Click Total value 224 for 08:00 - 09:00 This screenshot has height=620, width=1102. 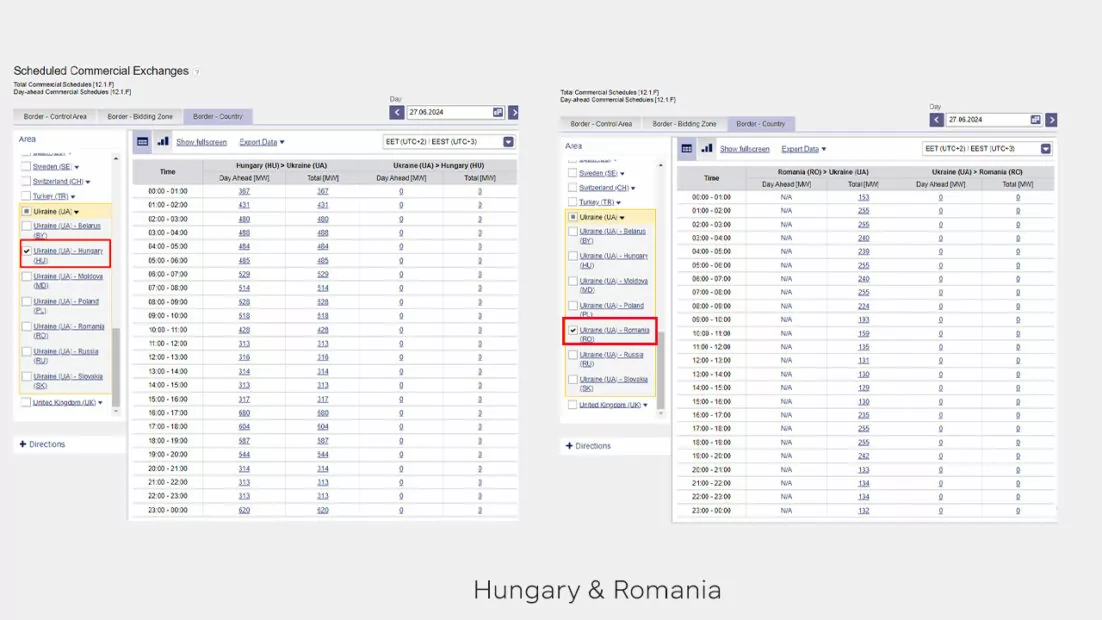[x=864, y=306]
